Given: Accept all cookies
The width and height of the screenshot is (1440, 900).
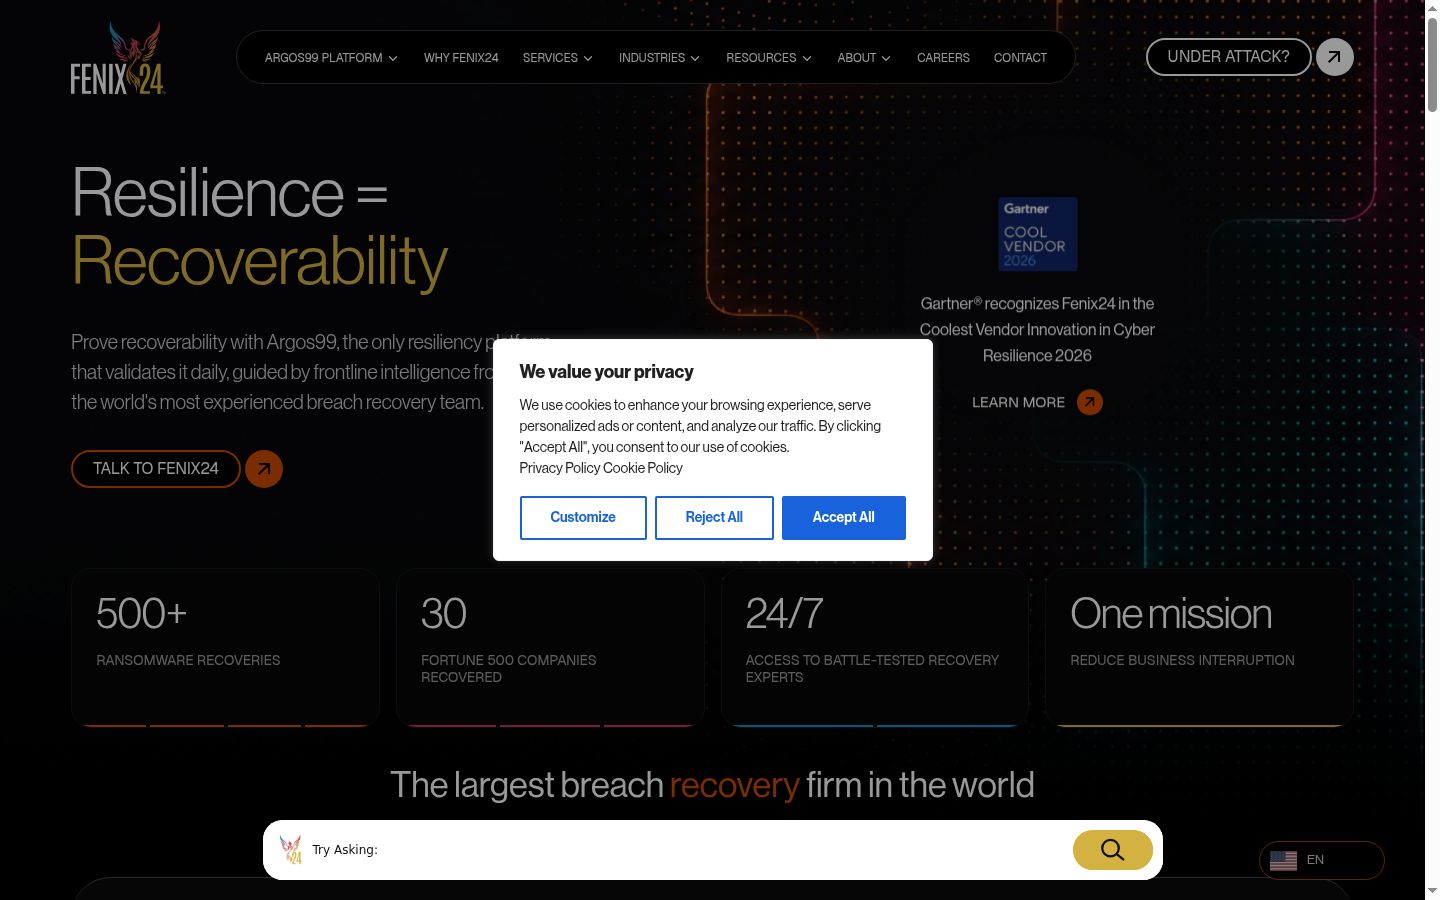Looking at the screenshot, I should (x=844, y=518).
